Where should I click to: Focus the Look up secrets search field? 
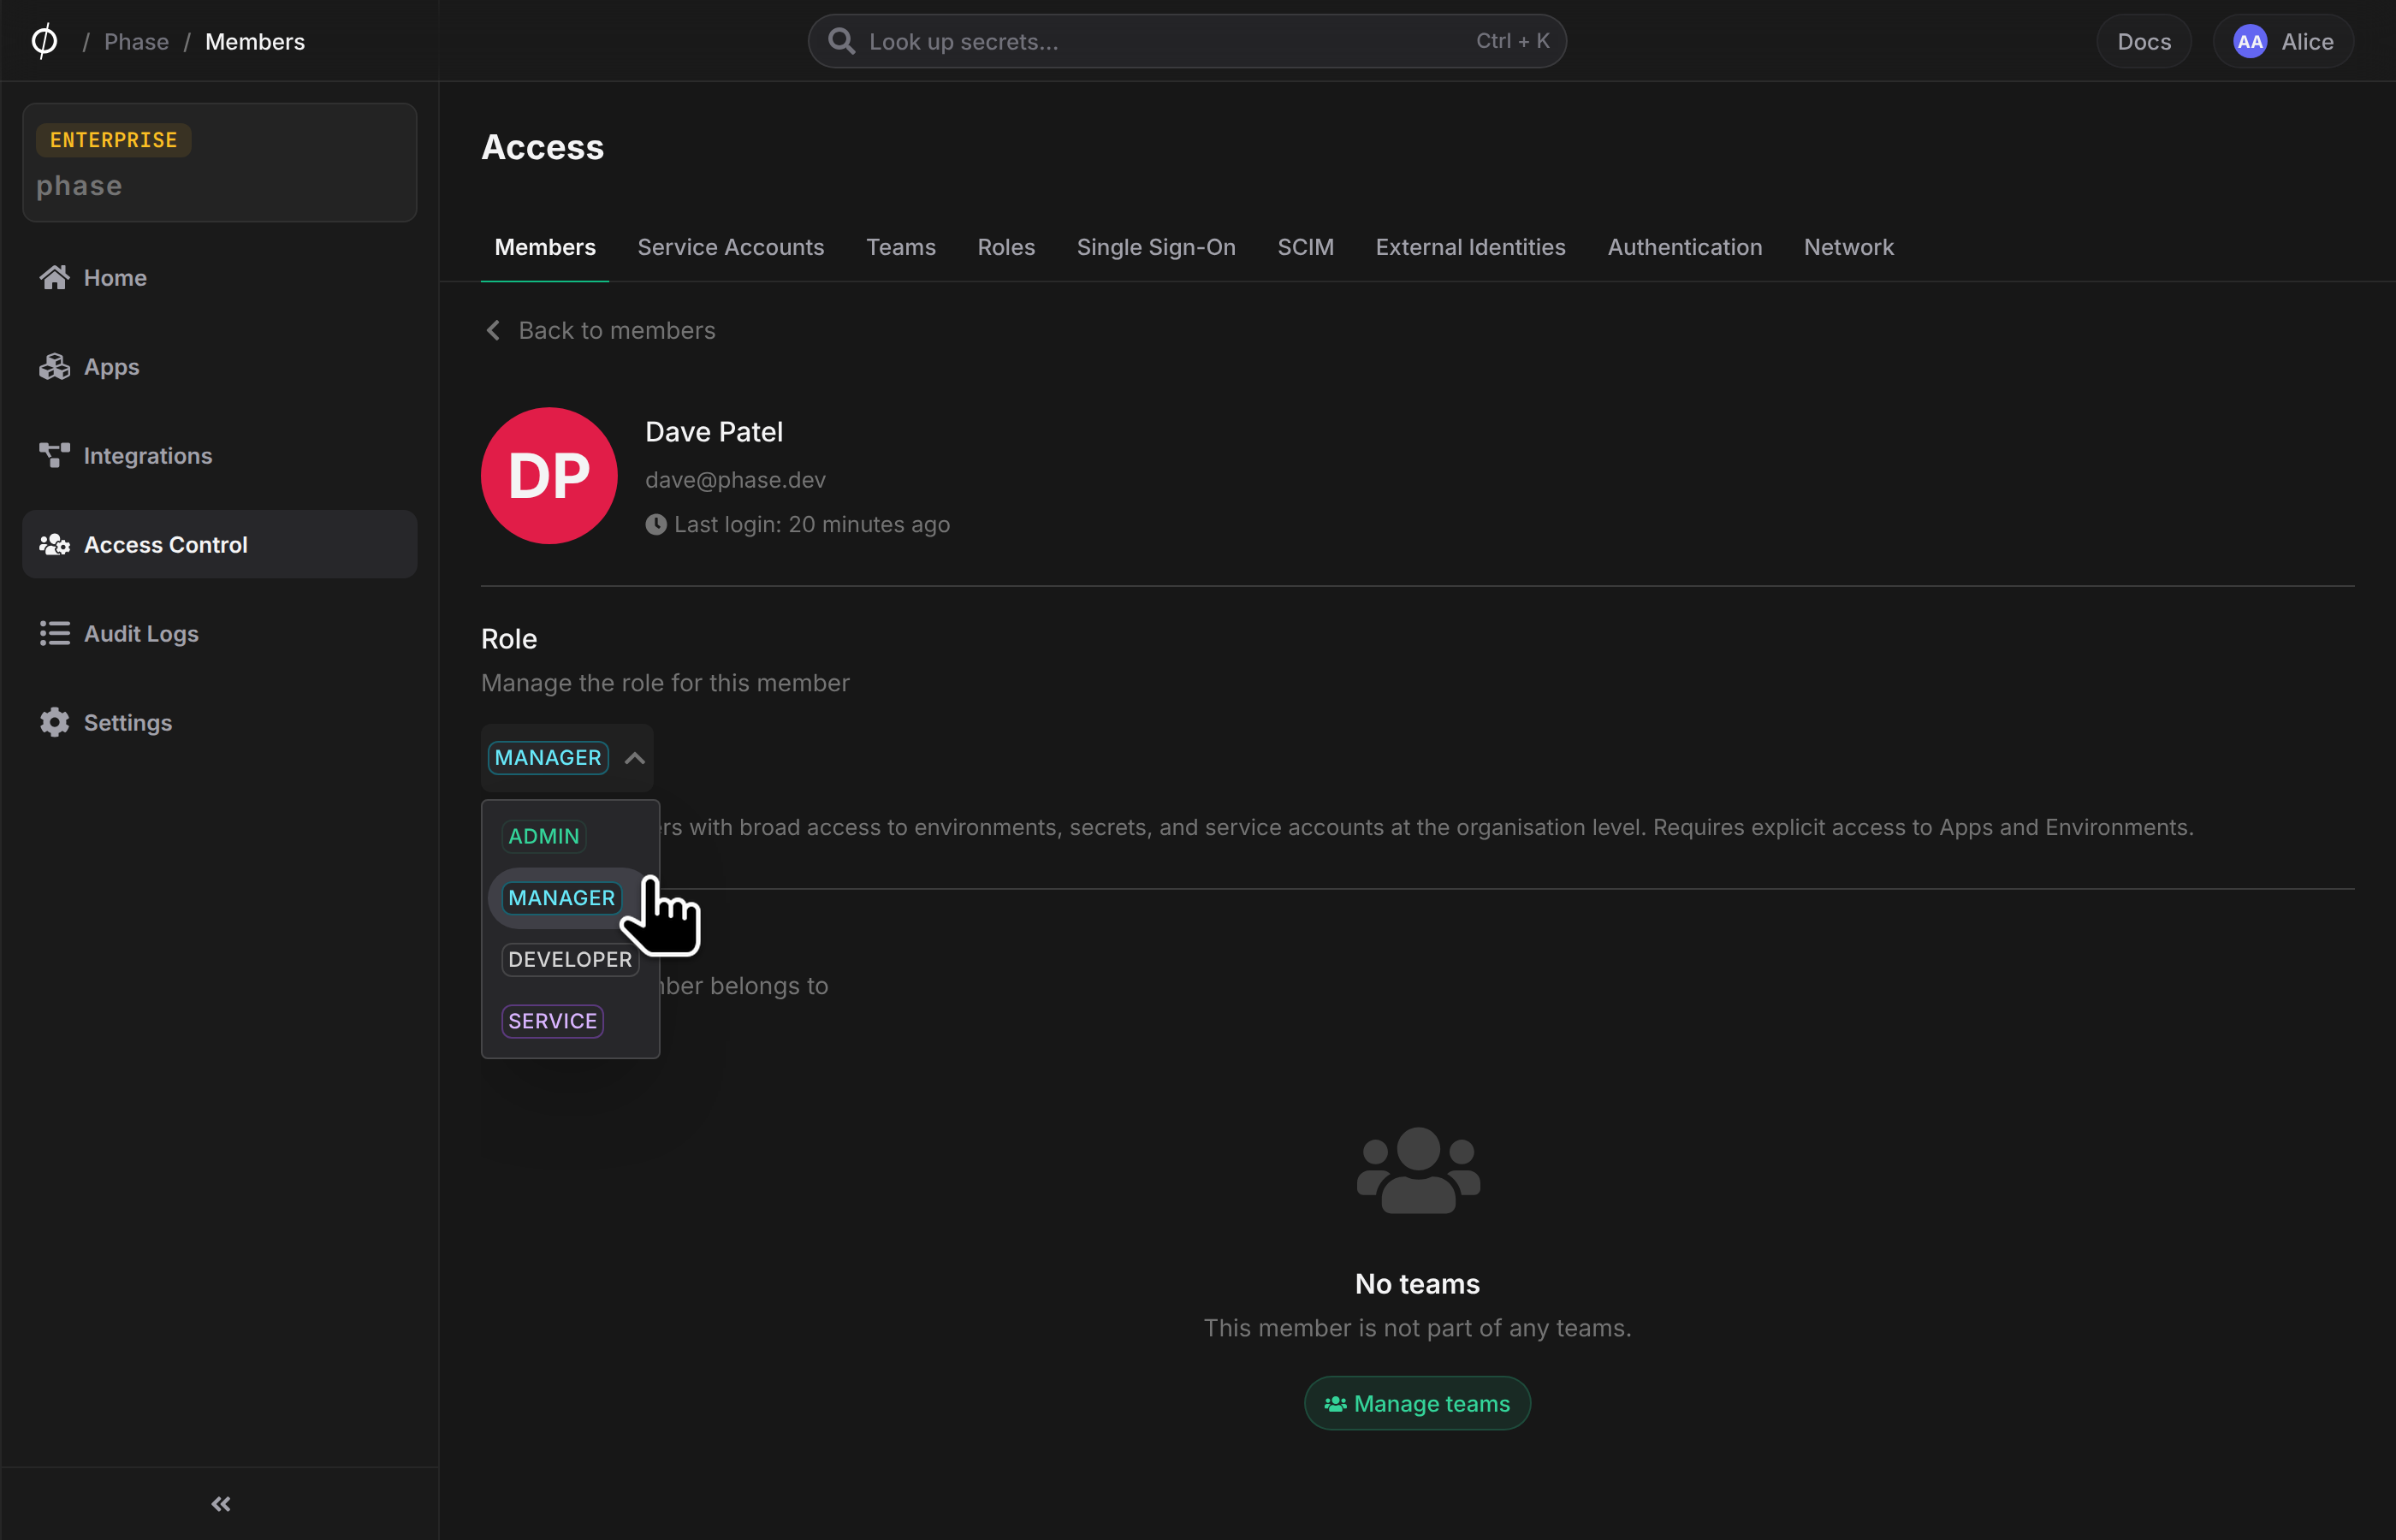point(1187,41)
